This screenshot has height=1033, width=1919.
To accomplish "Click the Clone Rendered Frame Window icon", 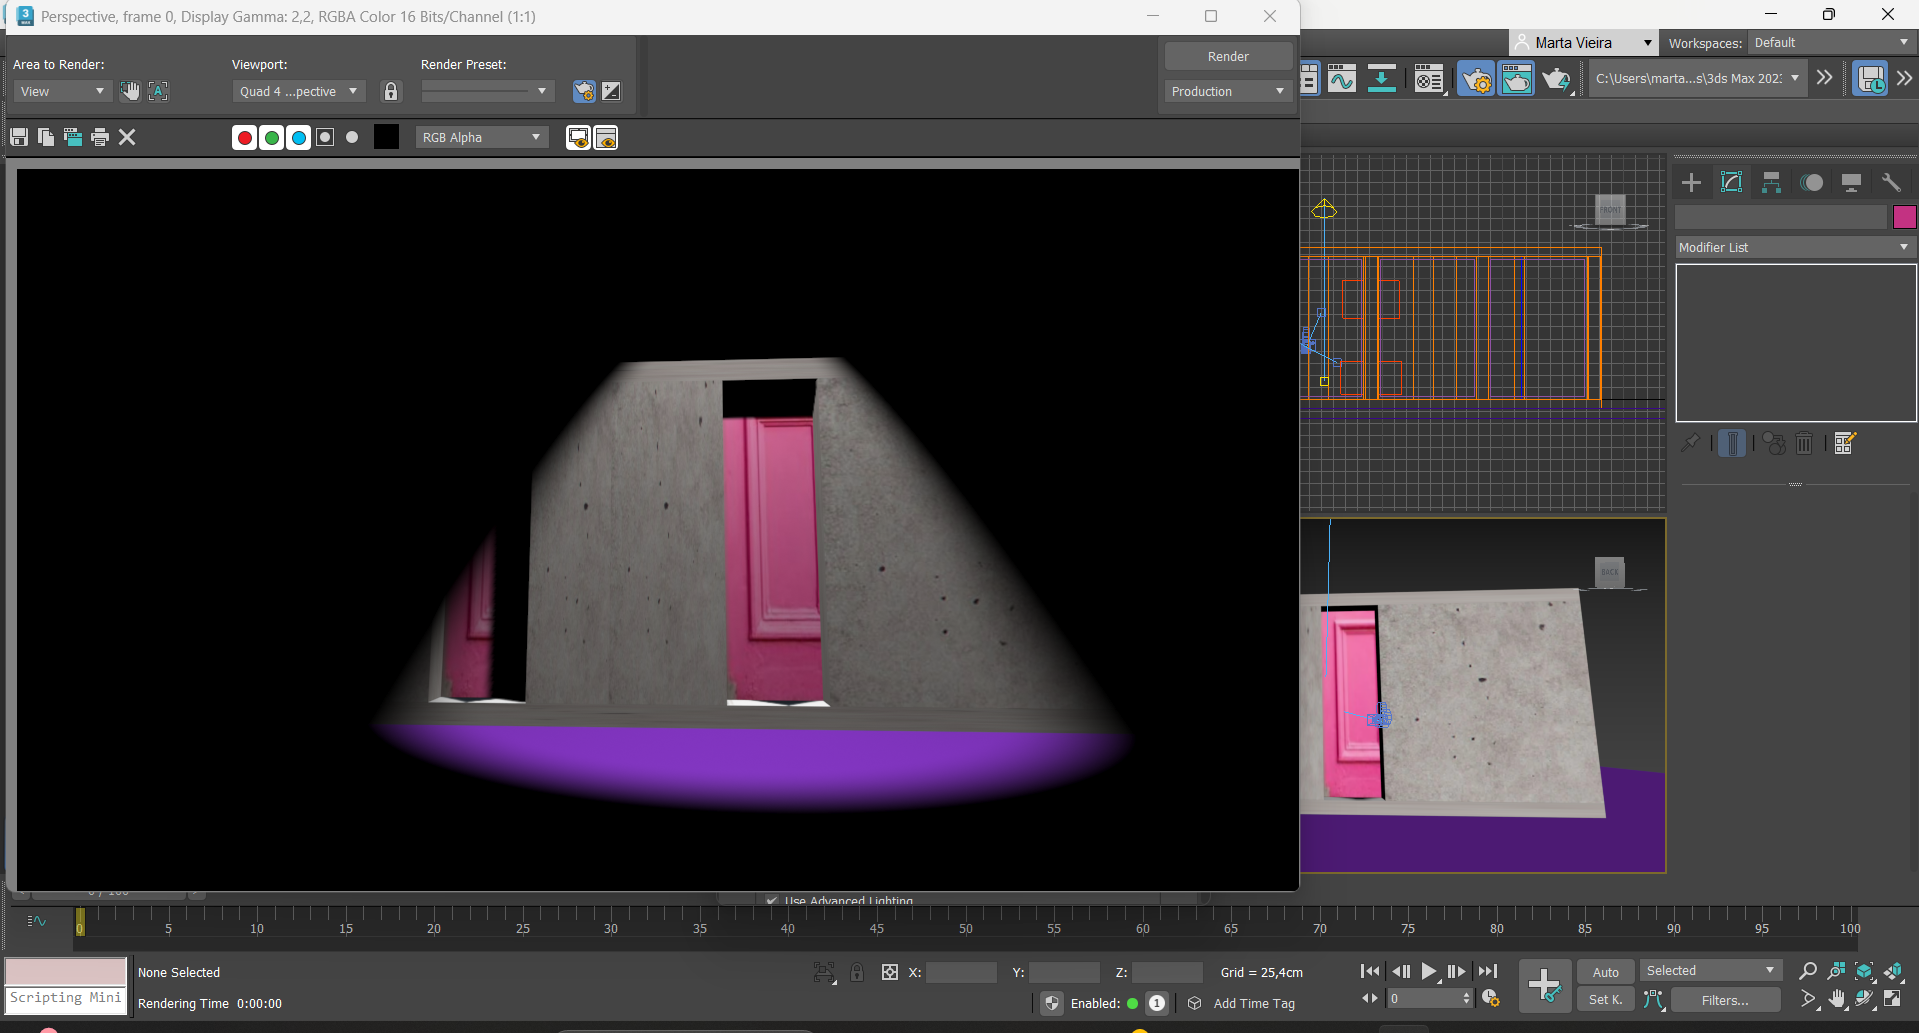I will (x=73, y=137).
